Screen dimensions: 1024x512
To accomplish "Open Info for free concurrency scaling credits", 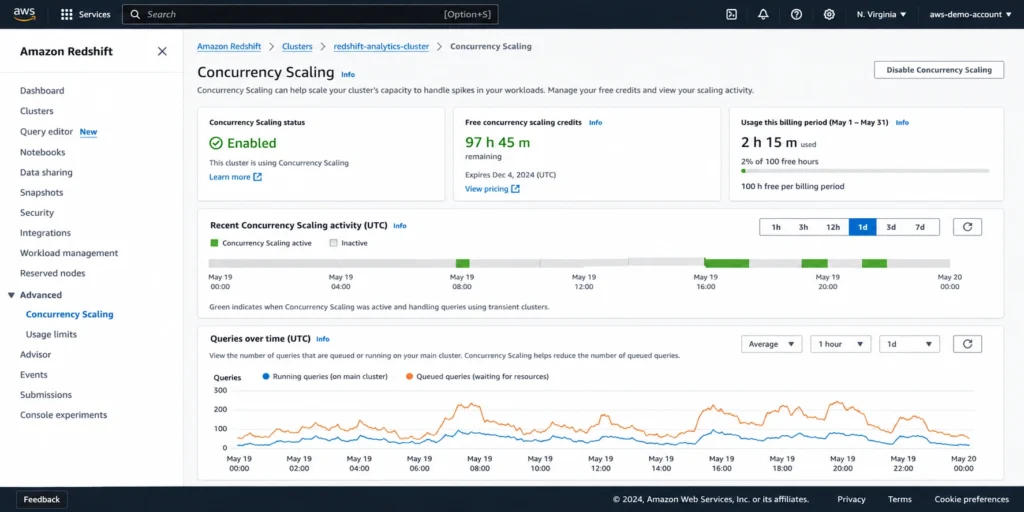I will pos(596,122).
